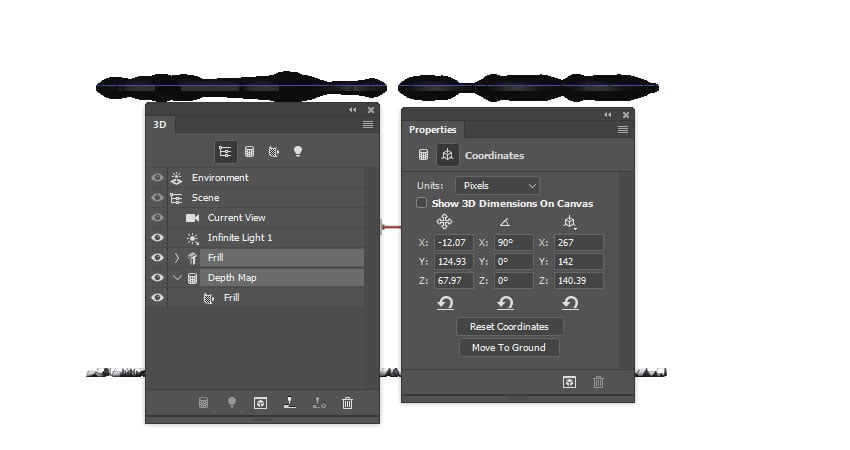
Task: Expand the Frill mesh item
Action: coord(177,258)
